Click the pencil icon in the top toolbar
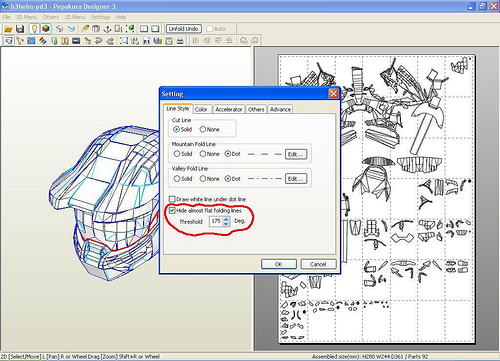The image size is (500, 361). (85, 29)
